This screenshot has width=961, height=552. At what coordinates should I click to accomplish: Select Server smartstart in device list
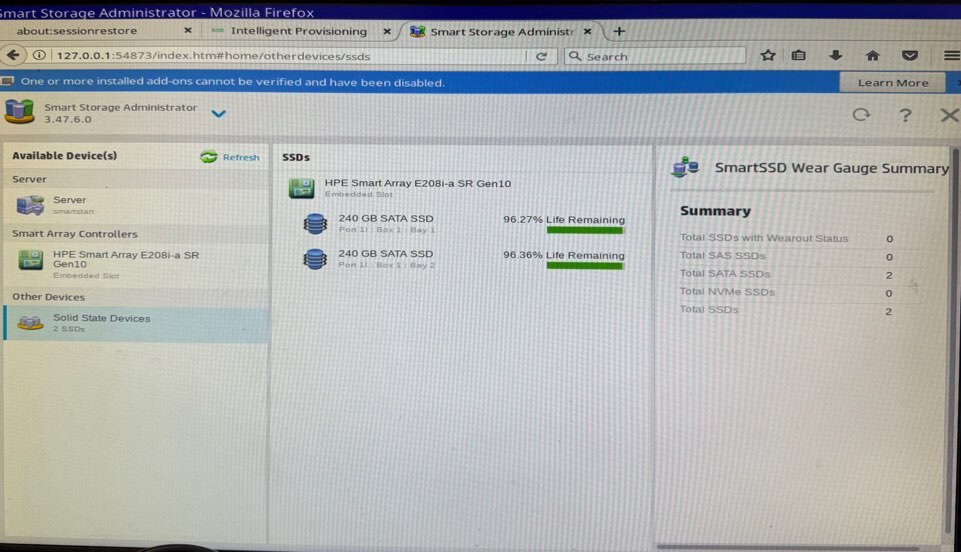click(135, 205)
